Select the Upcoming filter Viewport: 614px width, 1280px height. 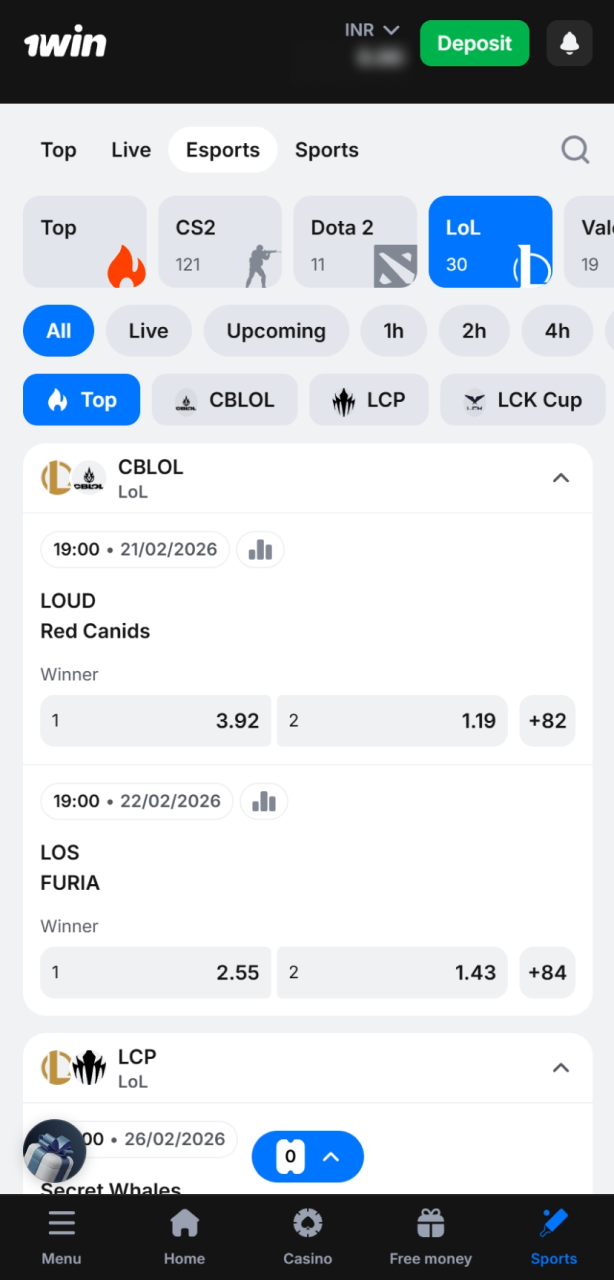(x=276, y=331)
